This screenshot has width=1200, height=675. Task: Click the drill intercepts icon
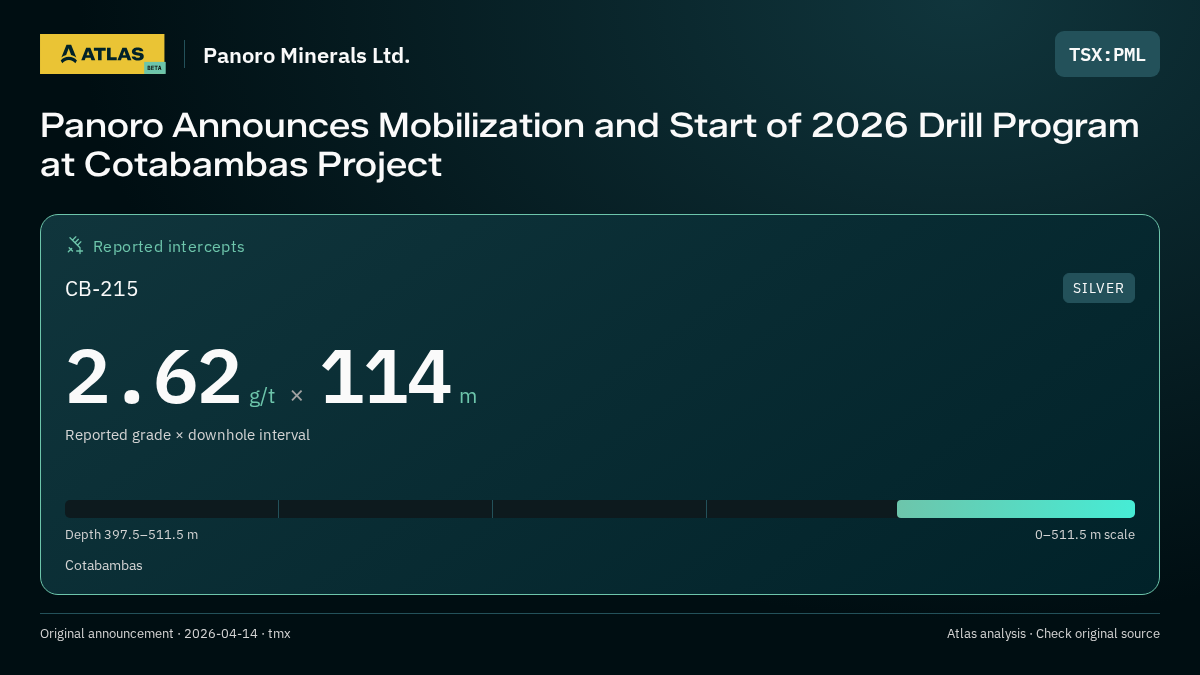(x=75, y=246)
